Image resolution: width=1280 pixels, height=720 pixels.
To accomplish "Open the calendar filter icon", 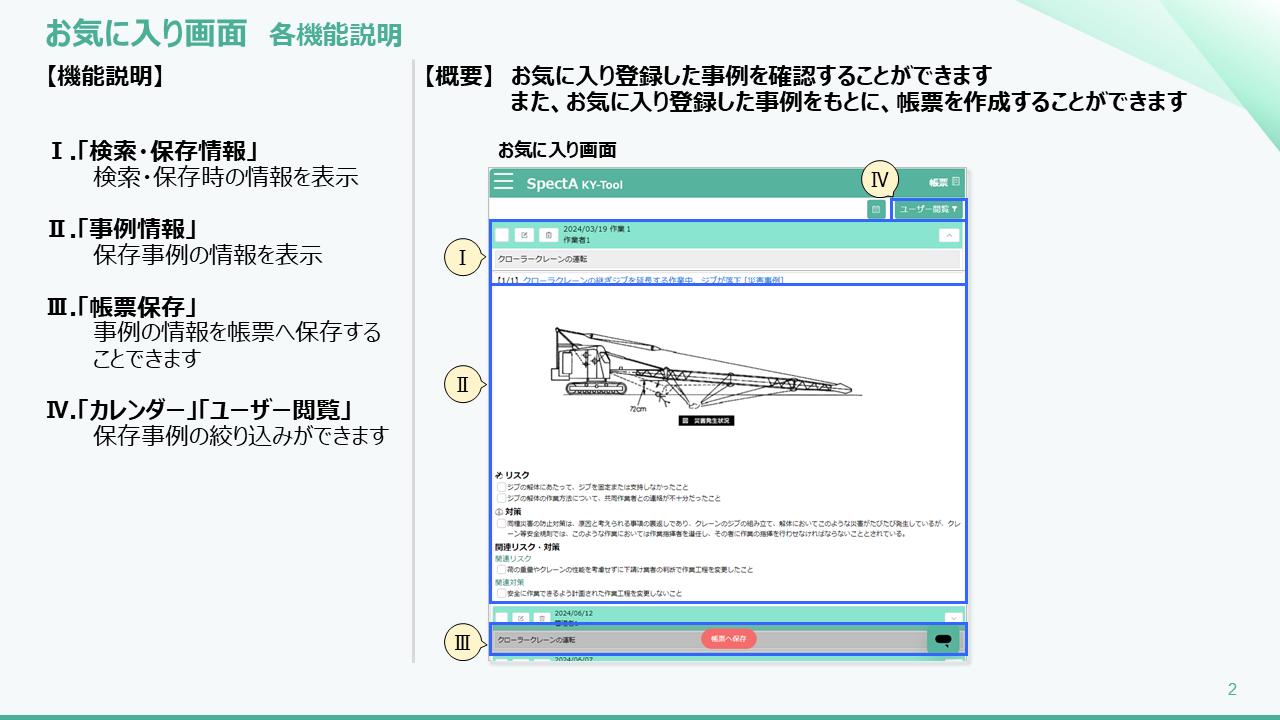I will point(877,208).
